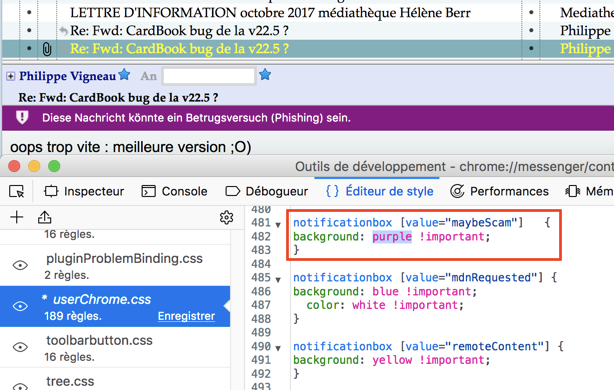Screen dimensions: 614x390
Task: Switch to the Console tab
Action: (174, 191)
